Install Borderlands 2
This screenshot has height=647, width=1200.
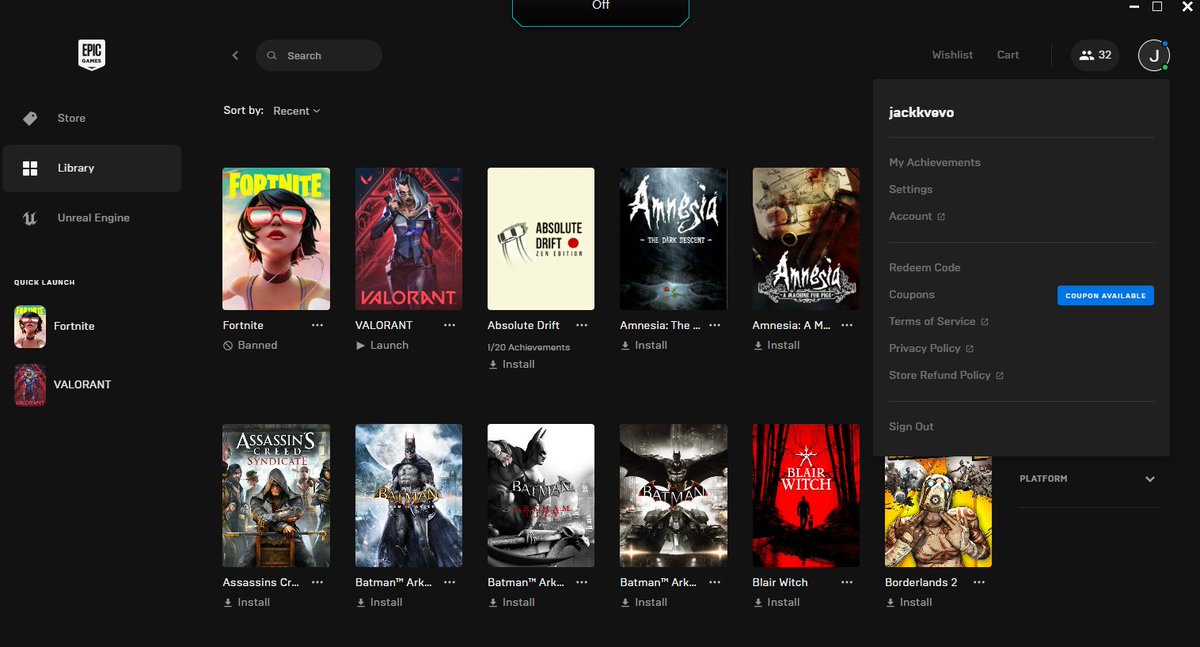(x=908, y=602)
